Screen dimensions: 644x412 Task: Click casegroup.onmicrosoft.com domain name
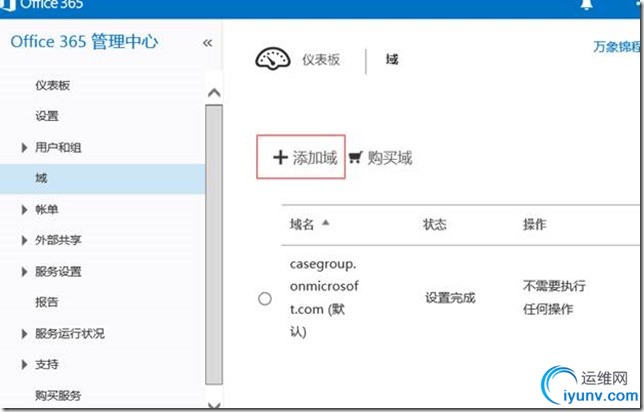coord(324,298)
